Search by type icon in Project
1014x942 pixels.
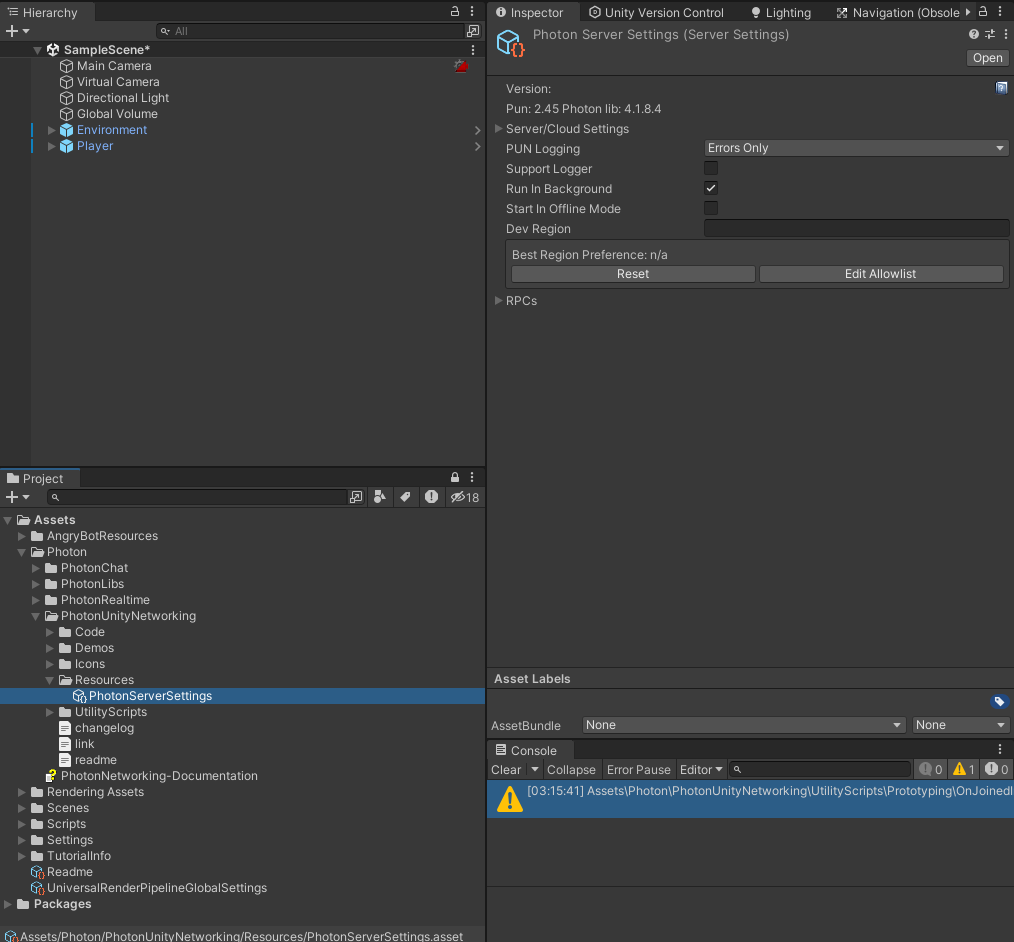380,497
